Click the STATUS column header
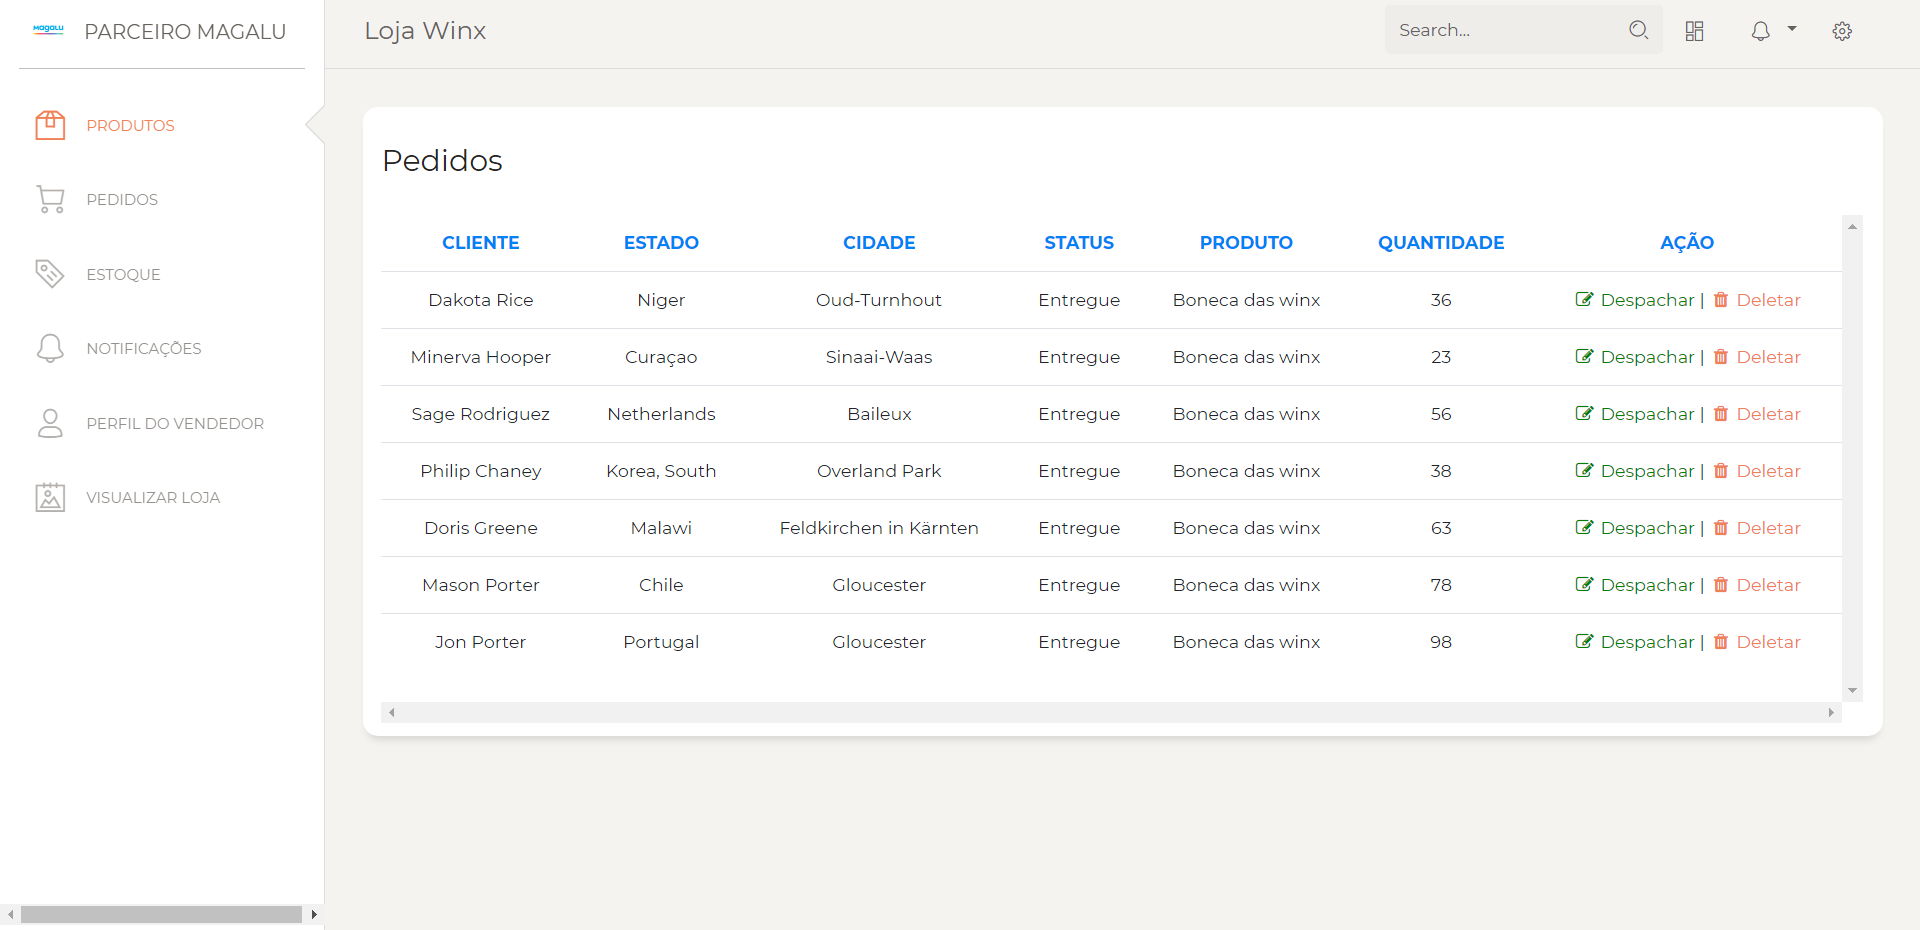Viewport: 1920px width, 930px height. point(1079,243)
